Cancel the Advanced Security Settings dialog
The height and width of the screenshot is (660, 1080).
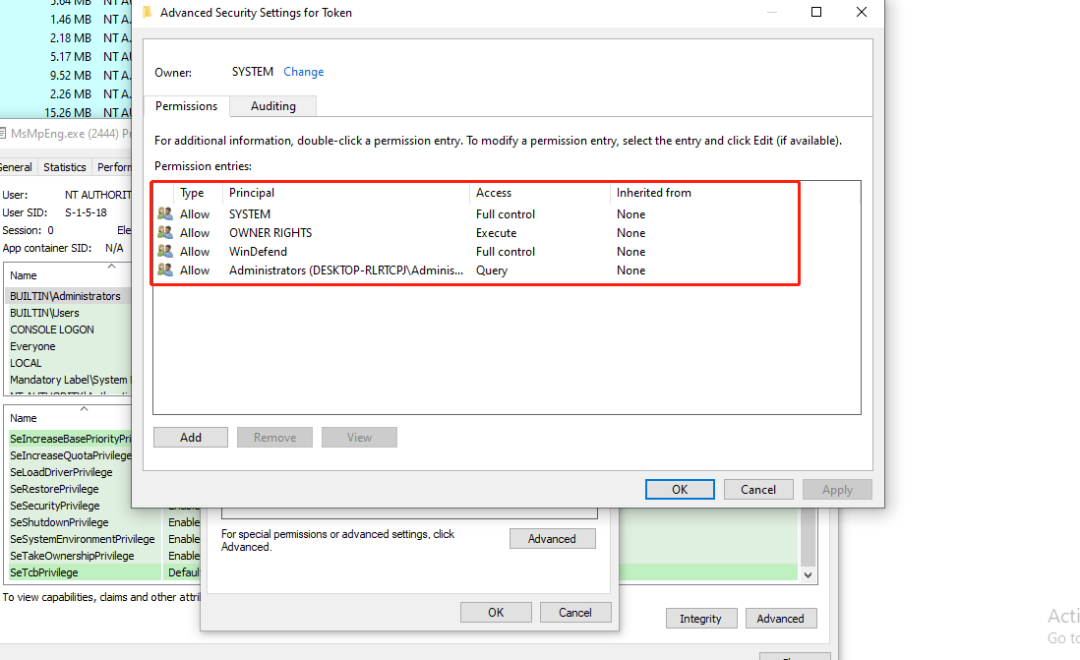758,489
